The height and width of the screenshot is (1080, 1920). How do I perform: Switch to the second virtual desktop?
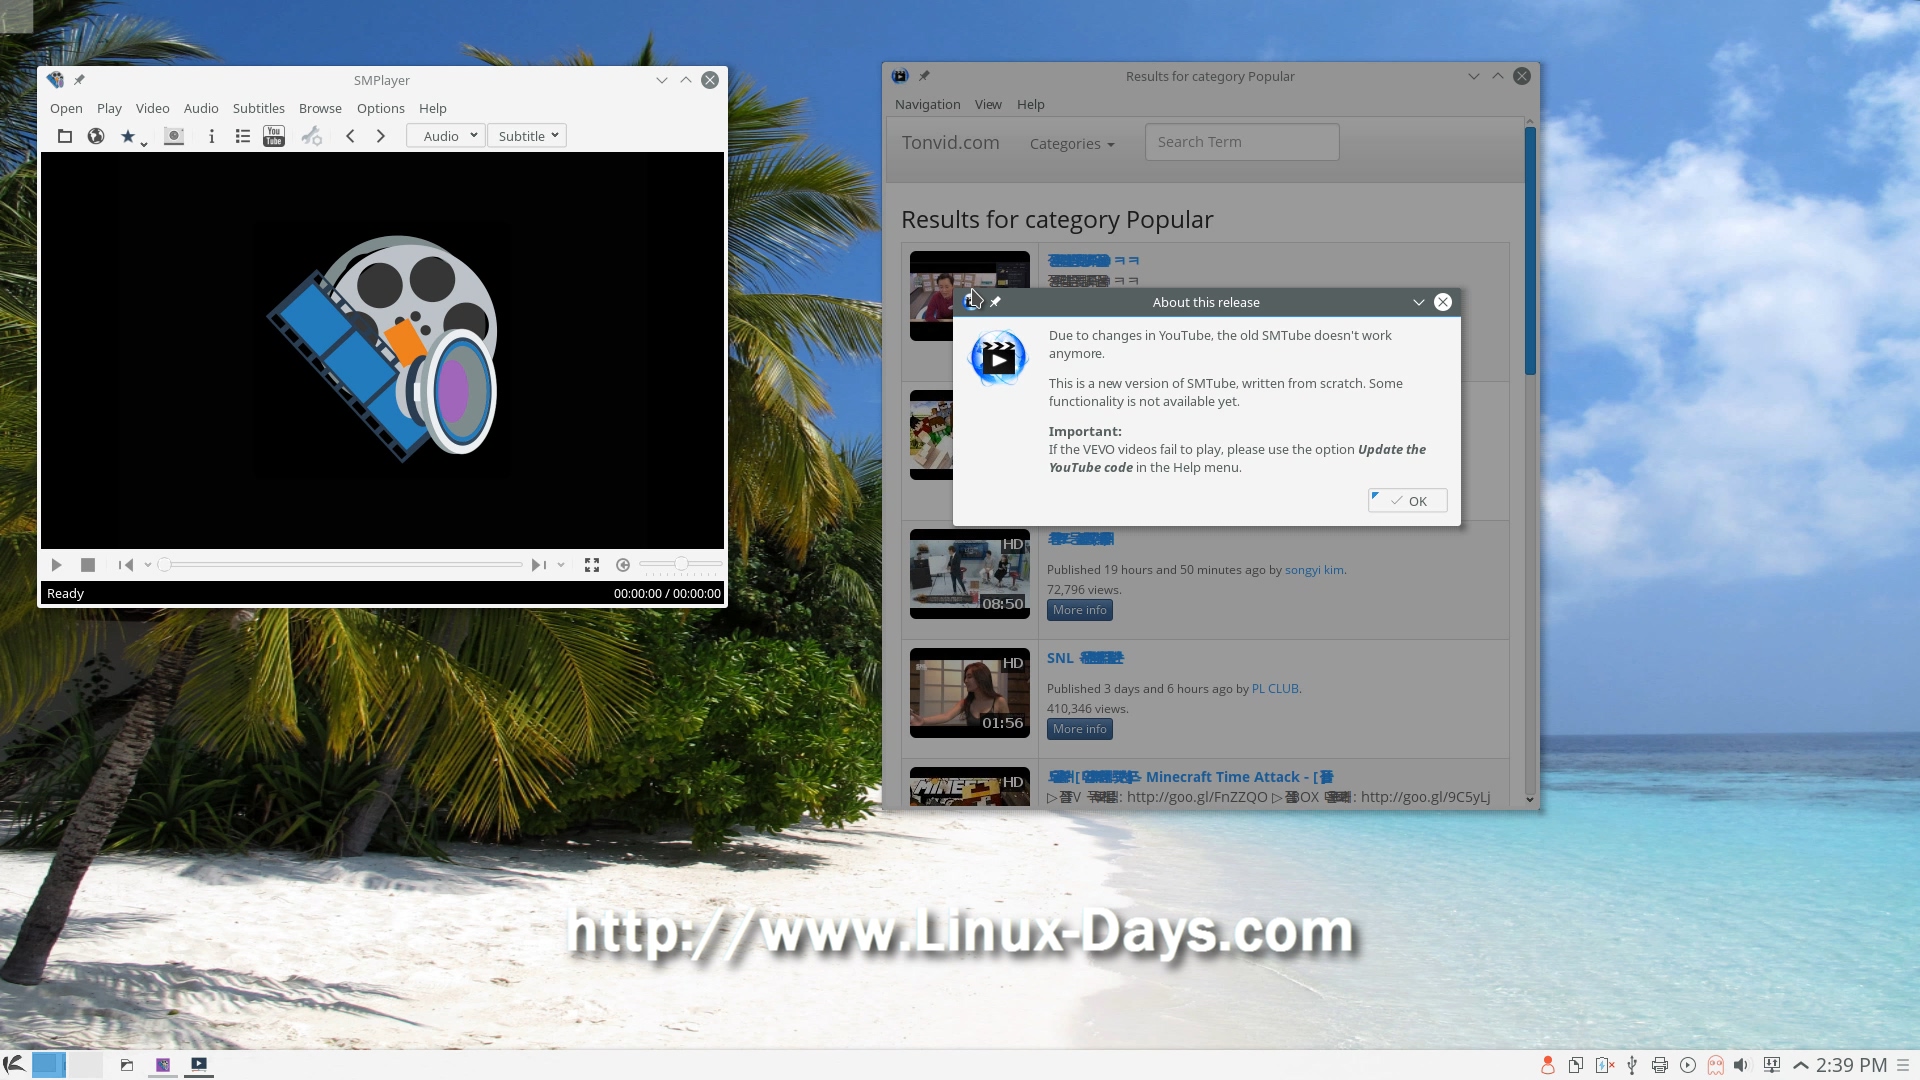(x=84, y=1065)
